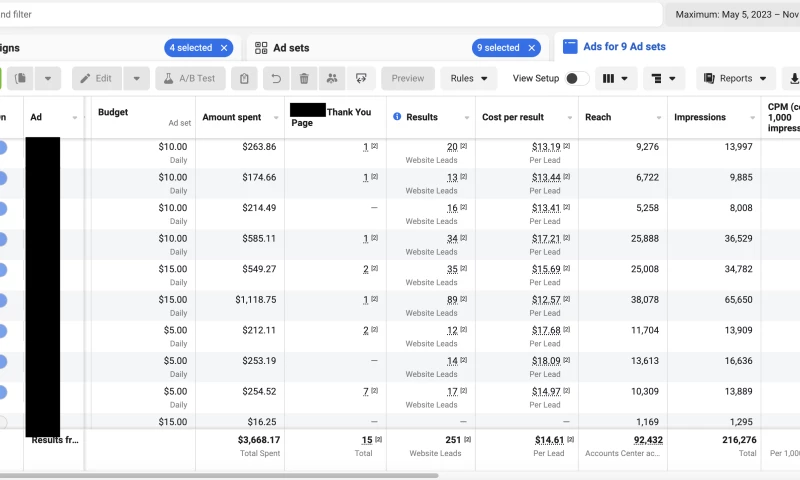Click the $12.57 cost per lead value

546,300
